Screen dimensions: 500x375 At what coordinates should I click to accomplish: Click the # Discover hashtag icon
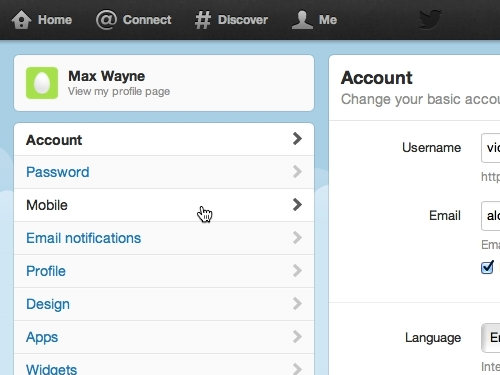click(x=203, y=20)
